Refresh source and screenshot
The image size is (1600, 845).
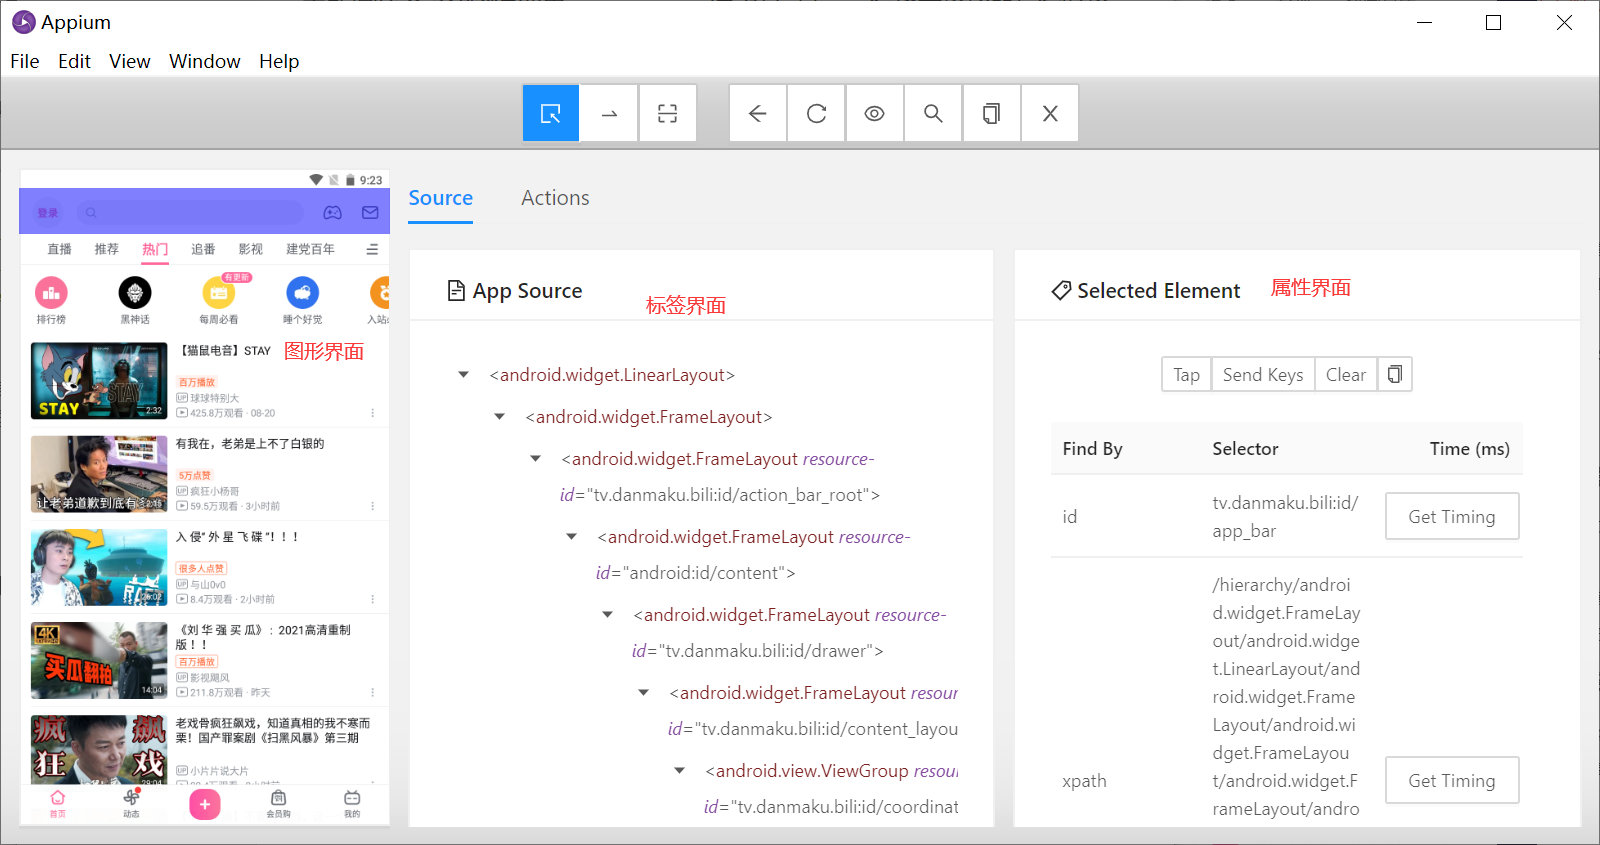[x=816, y=113]
